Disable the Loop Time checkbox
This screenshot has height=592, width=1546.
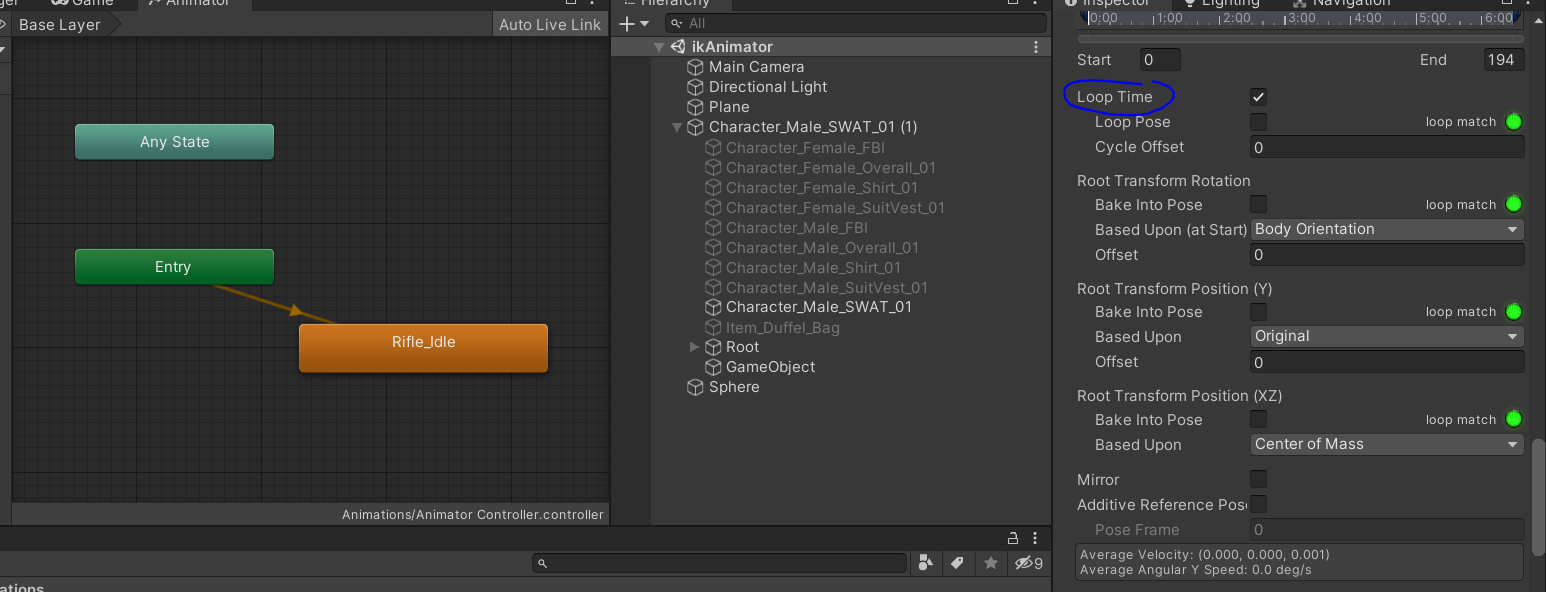pos(1258,97)
